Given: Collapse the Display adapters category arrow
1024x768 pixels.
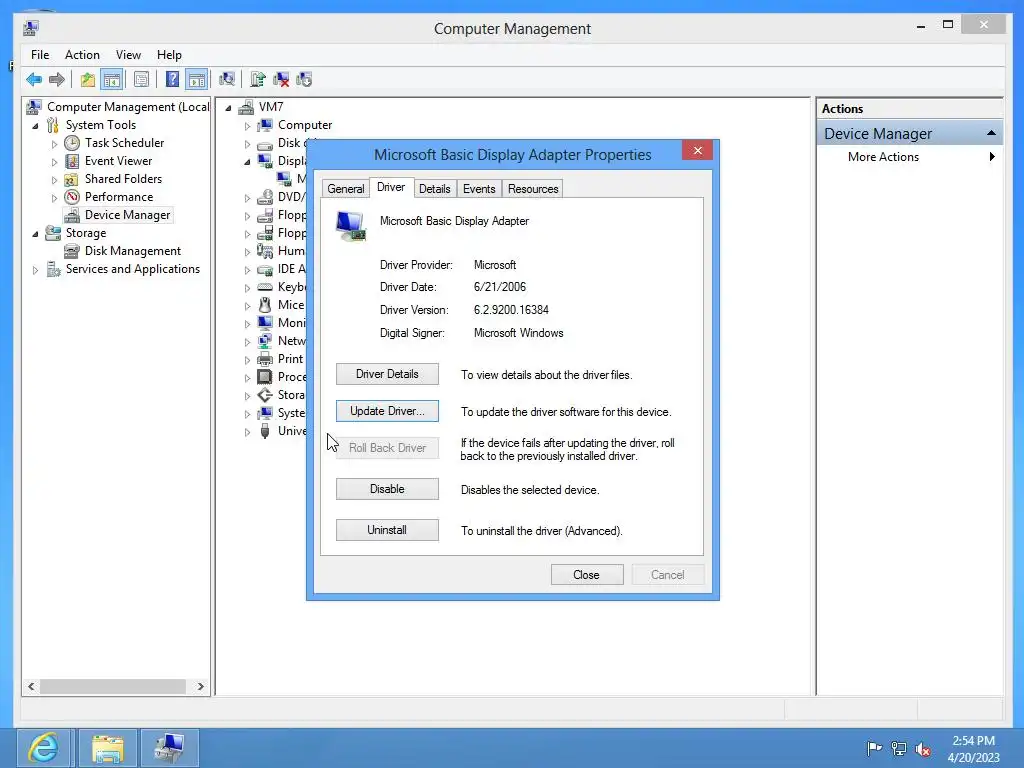Looking at the screenshot, I should coord(247,162).
